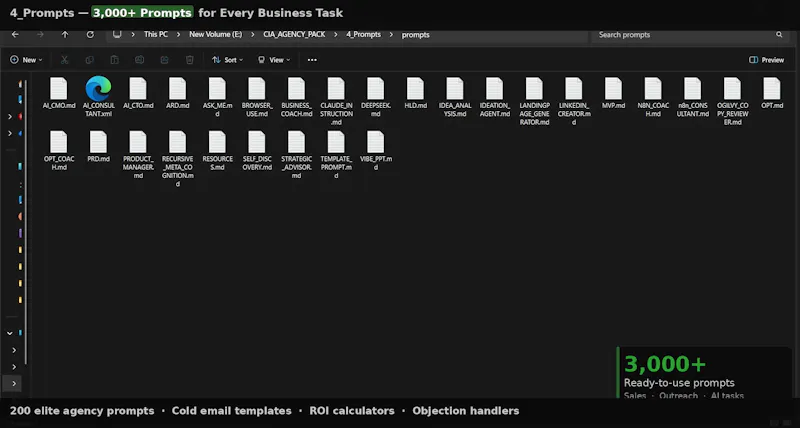The height and width of the screenshot is (428, 800).
Task: Click the Share icon in toolbar
Action: [x=164, y=60]
